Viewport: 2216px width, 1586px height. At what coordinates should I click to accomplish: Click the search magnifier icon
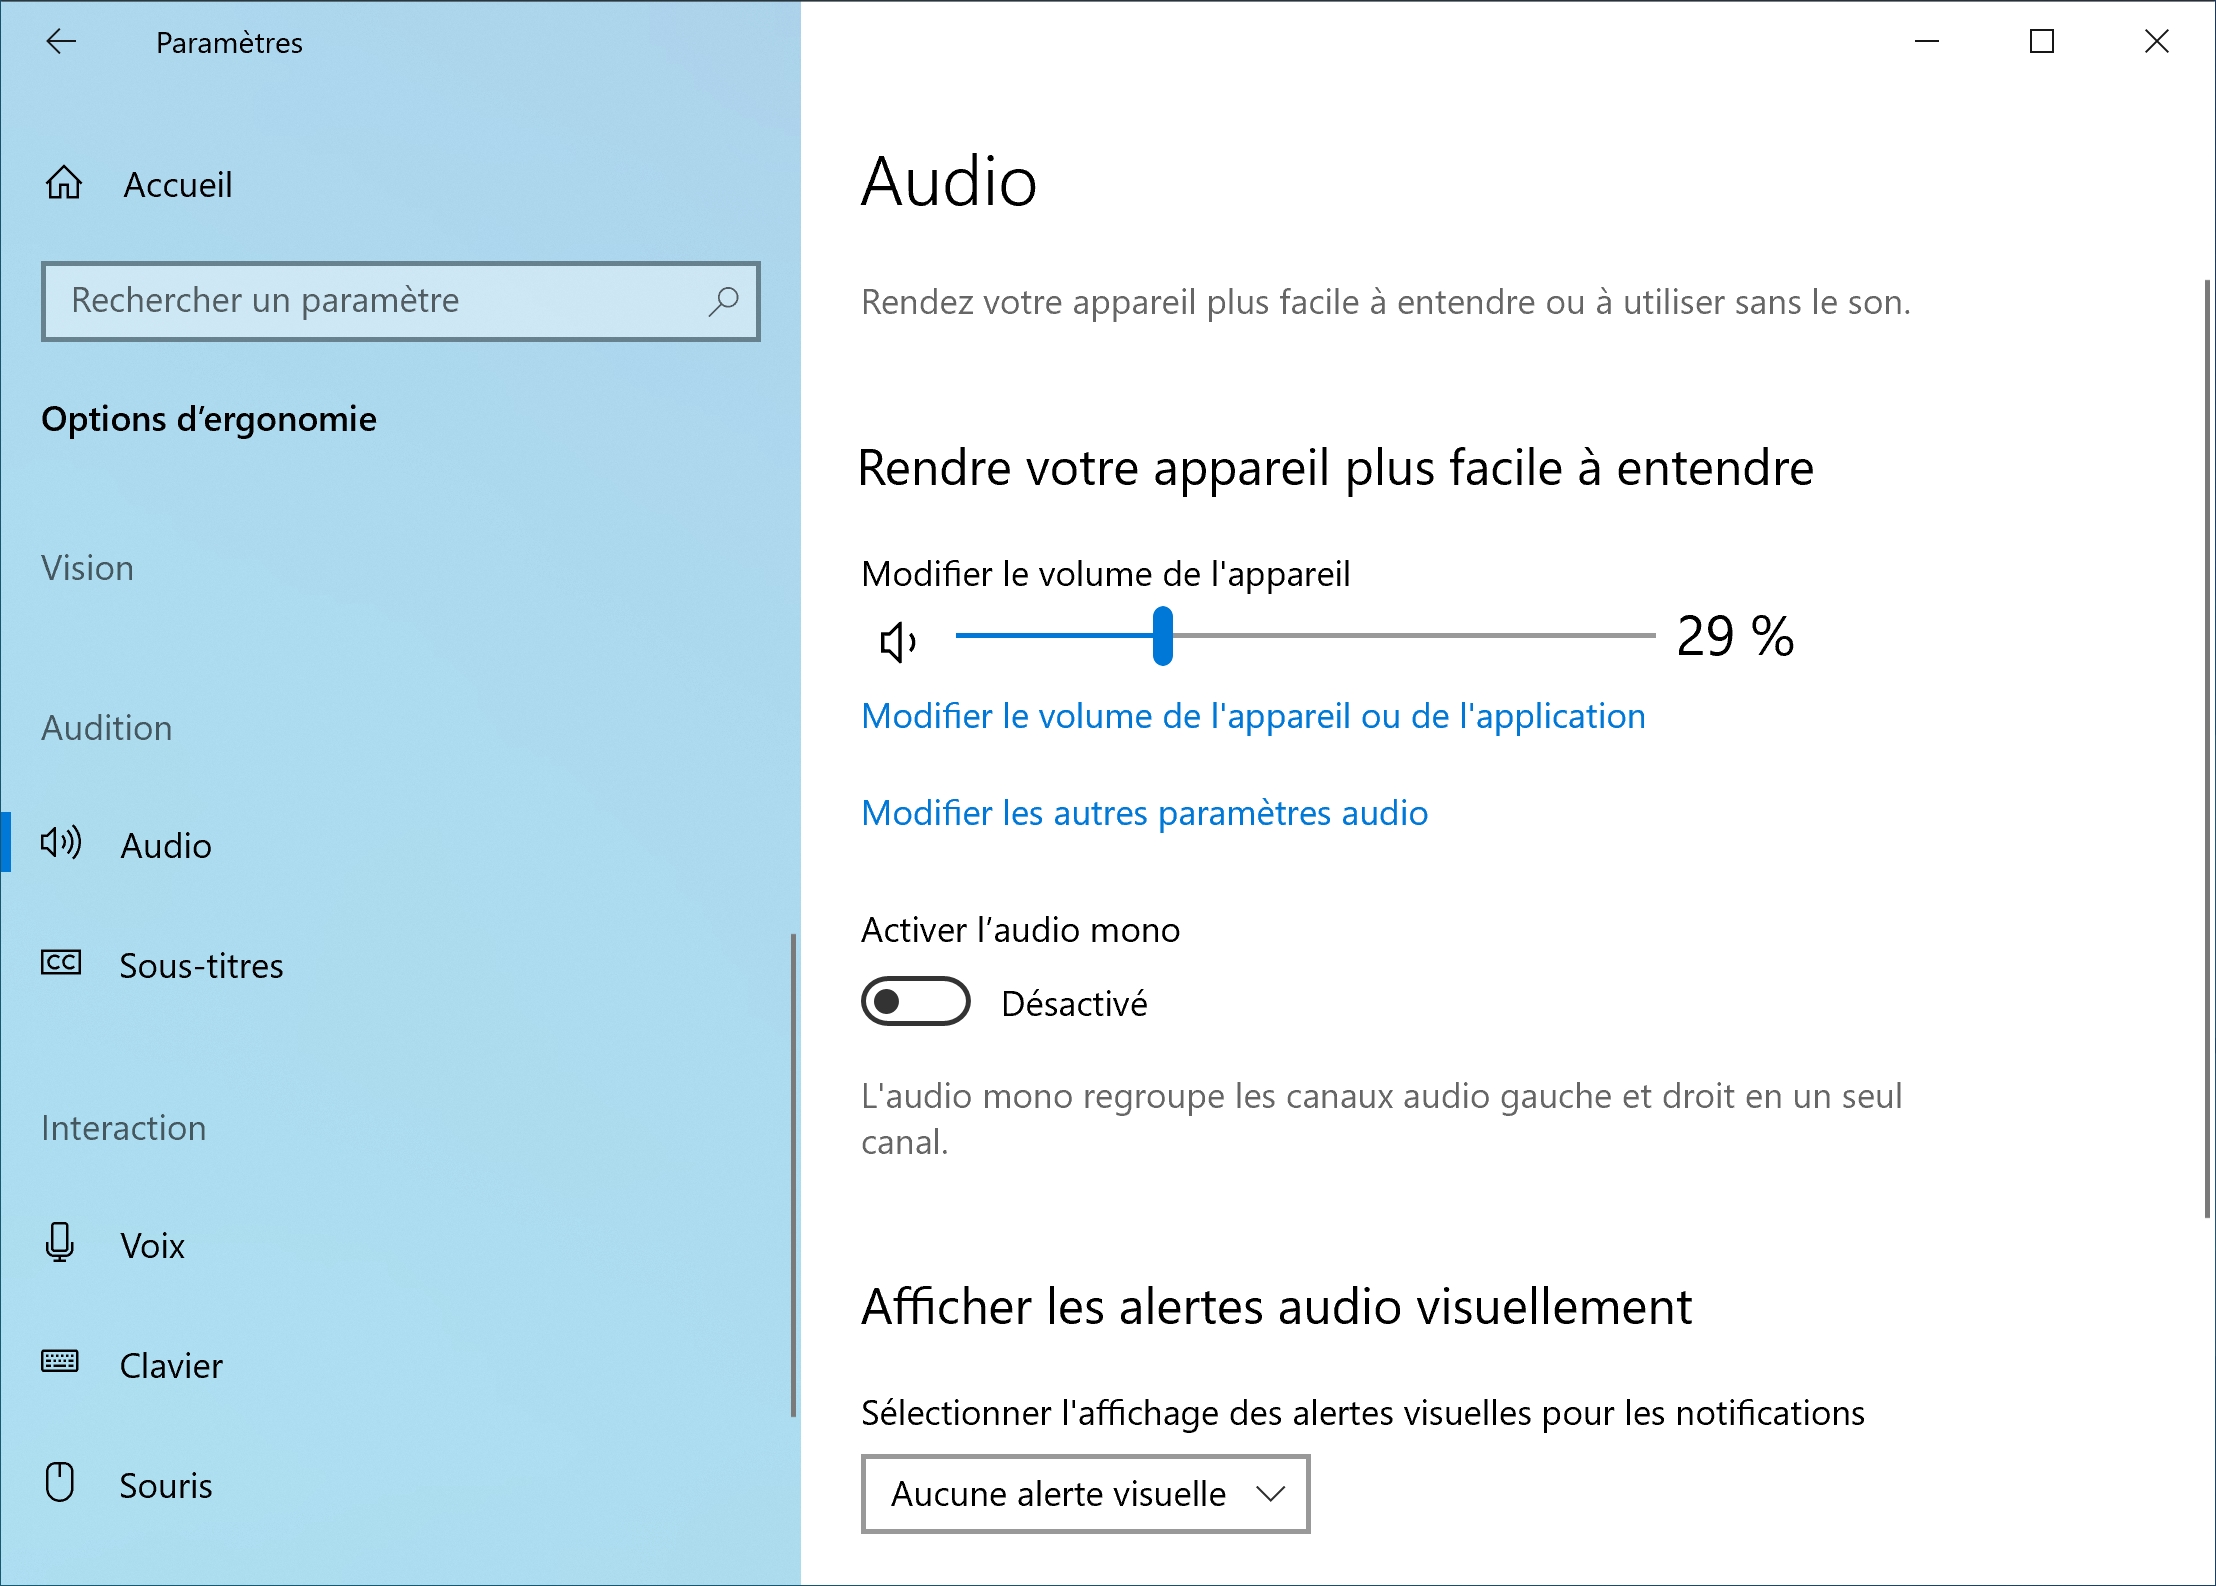pyautogui.click(x=723, y=301)
